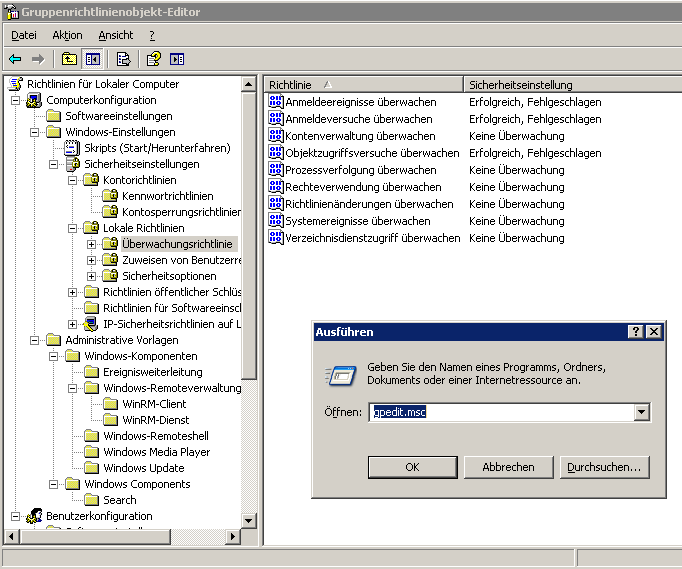682x569 pixels.
Task: Collapse the Kontorichtlinien node
Action: tap(73, 181)
